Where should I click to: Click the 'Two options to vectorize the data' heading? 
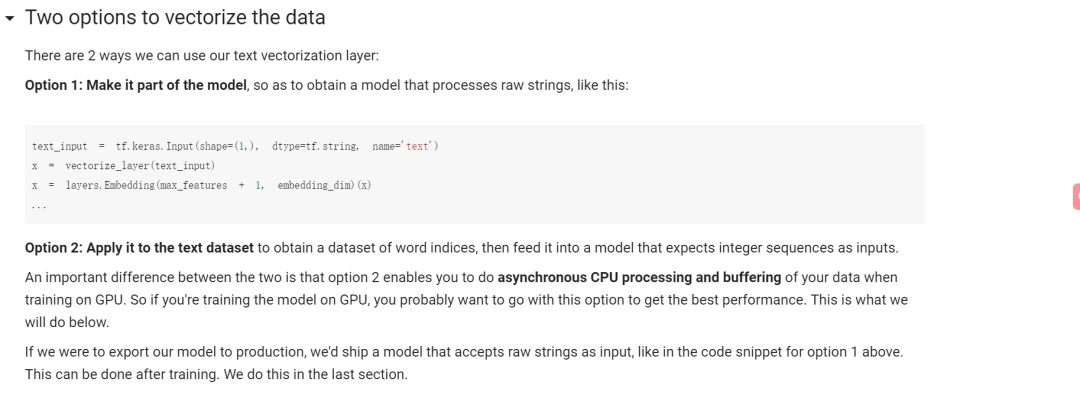tap(175, 18)
